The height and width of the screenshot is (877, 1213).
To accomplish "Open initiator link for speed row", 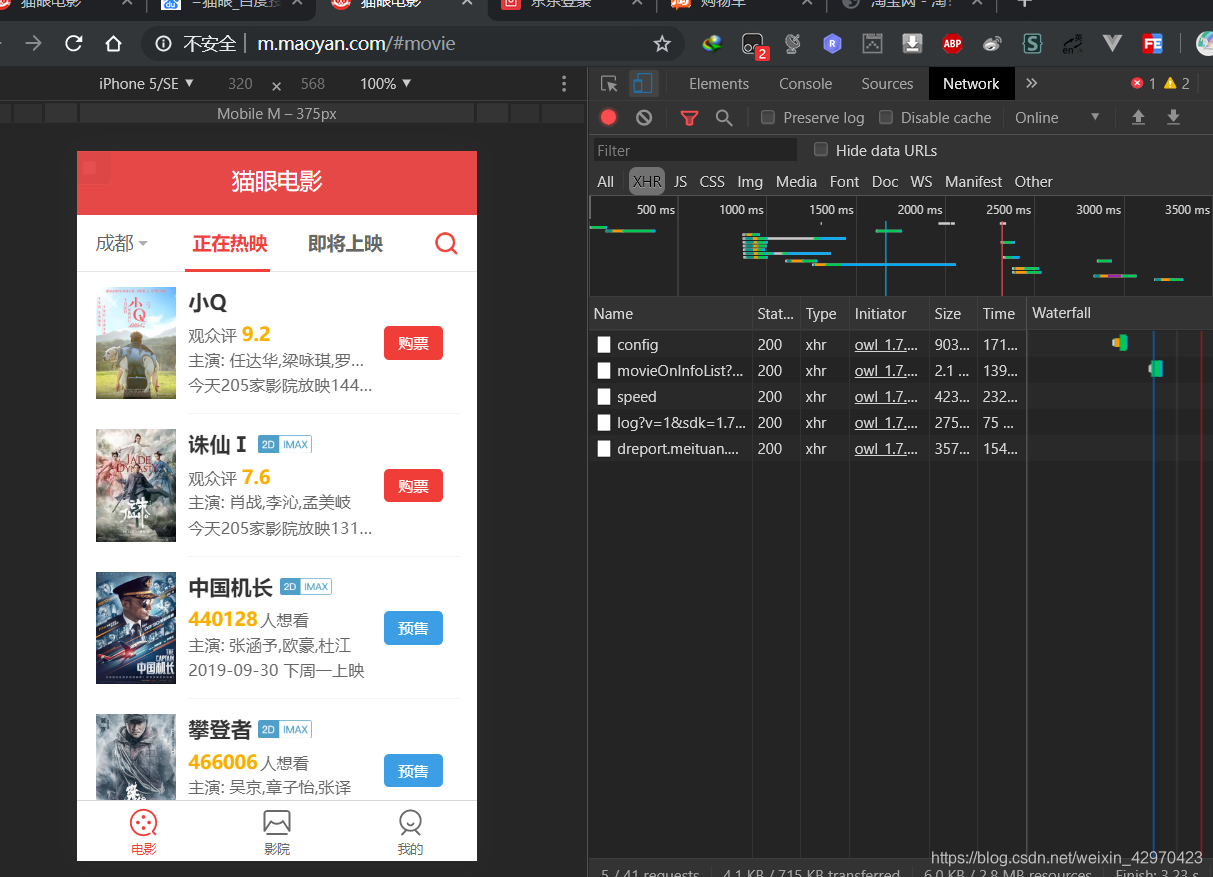I will click(x=886, y=396).
